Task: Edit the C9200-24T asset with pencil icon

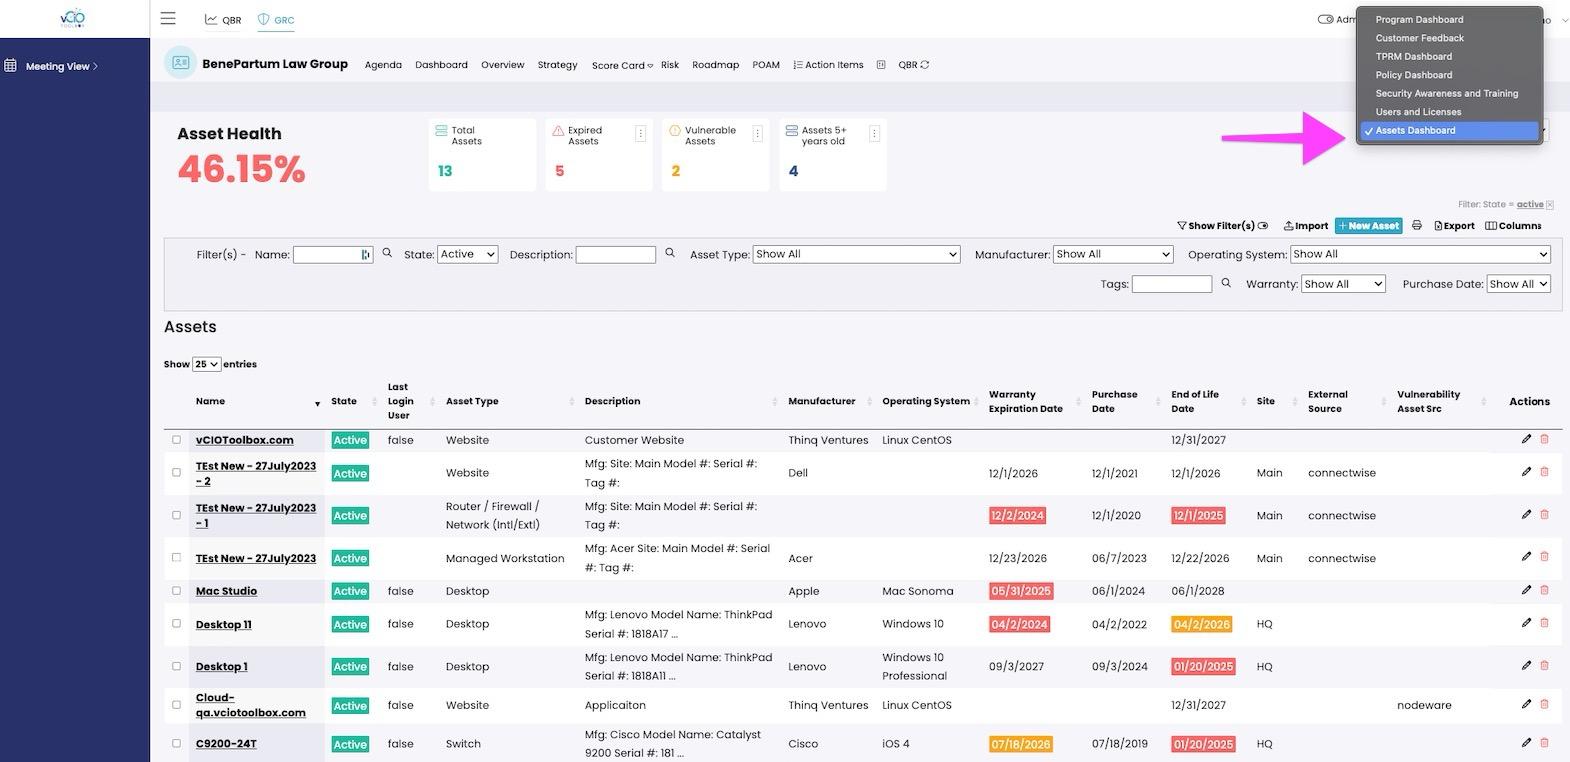Action: click(1526, 743)
